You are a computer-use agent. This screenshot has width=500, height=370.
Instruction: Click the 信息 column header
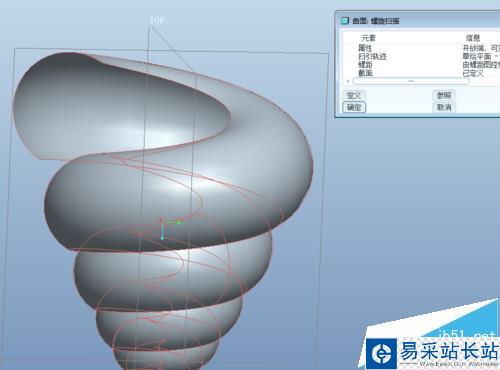473,38
